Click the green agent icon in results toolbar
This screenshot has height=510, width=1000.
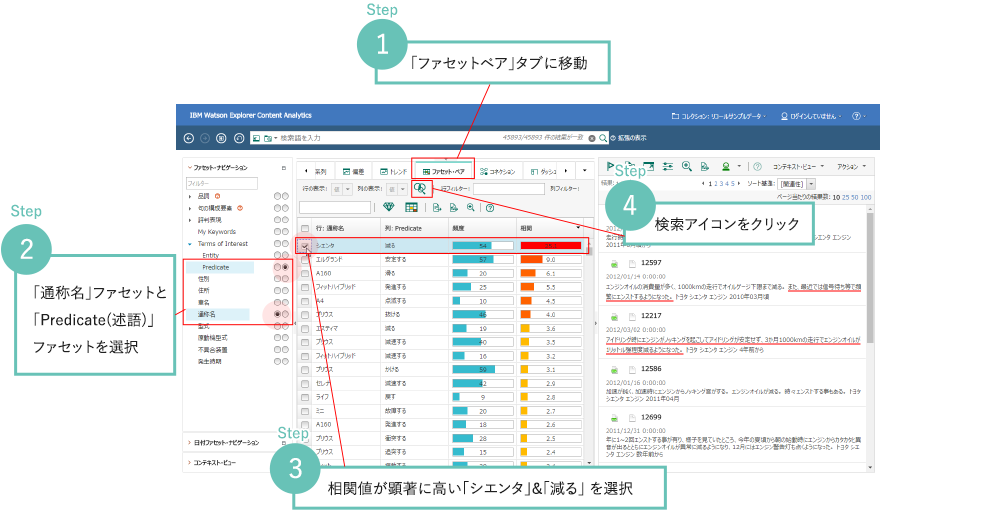point(726,166)
